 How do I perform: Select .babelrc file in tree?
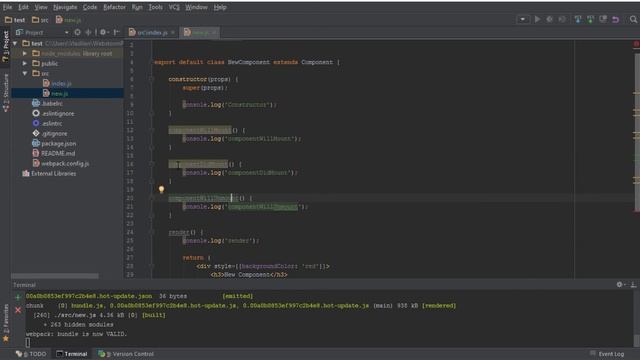click(x=47, y=103)
